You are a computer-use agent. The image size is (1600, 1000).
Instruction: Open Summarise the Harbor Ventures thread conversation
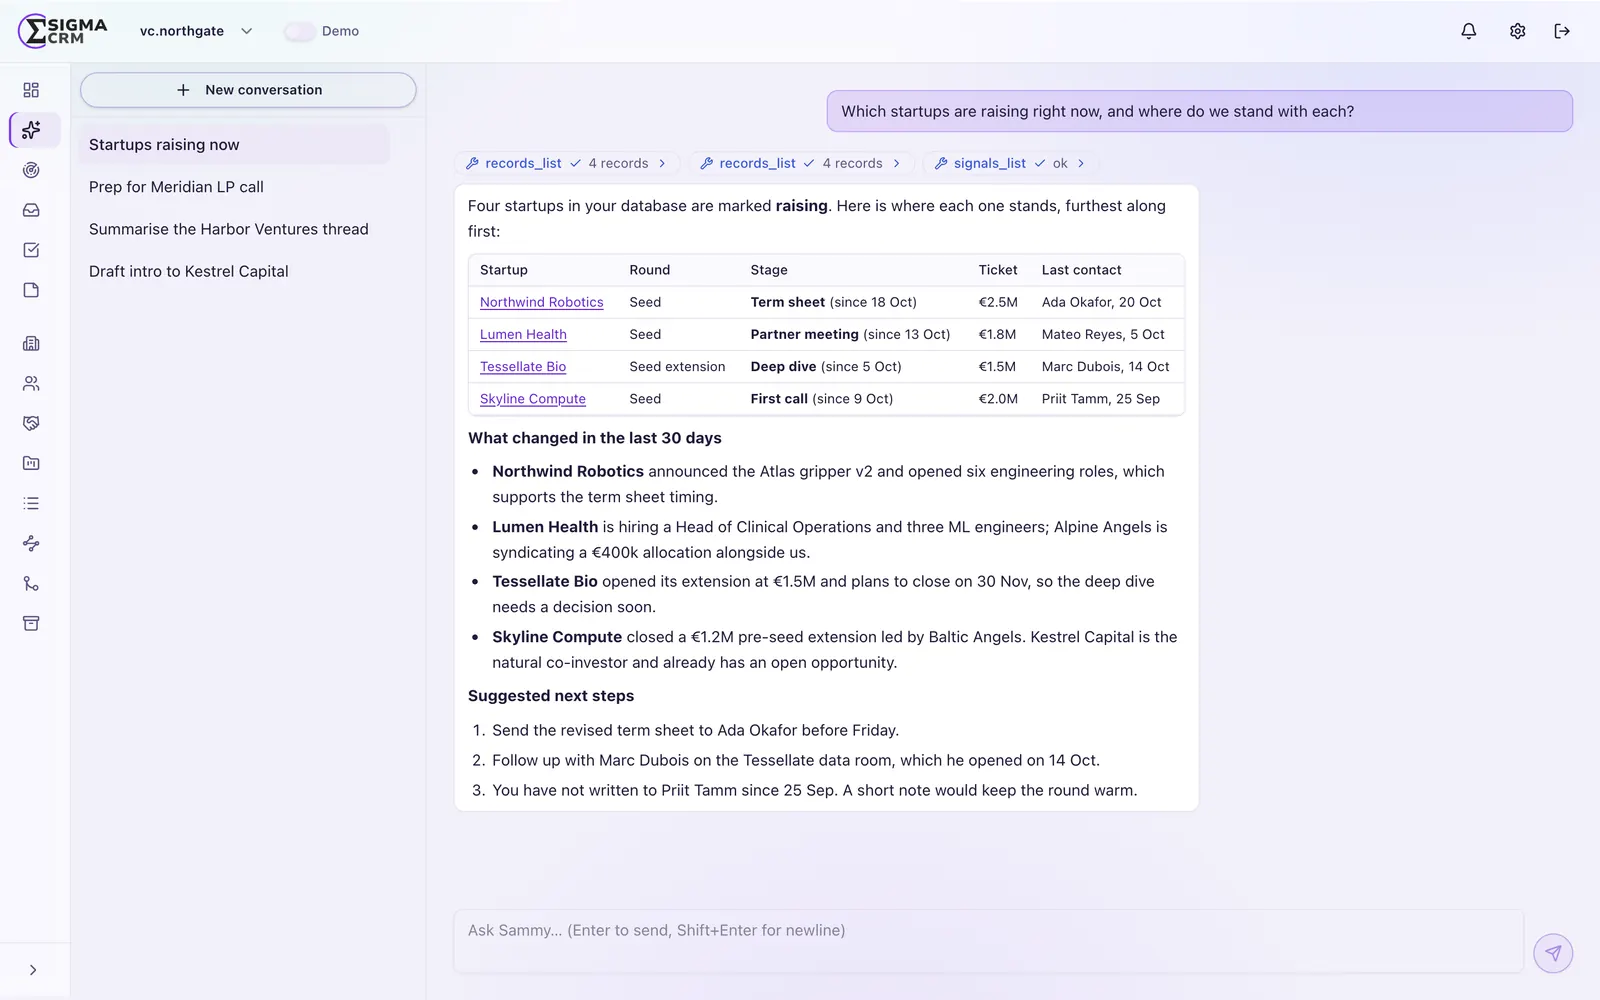[x=234, y=229]
